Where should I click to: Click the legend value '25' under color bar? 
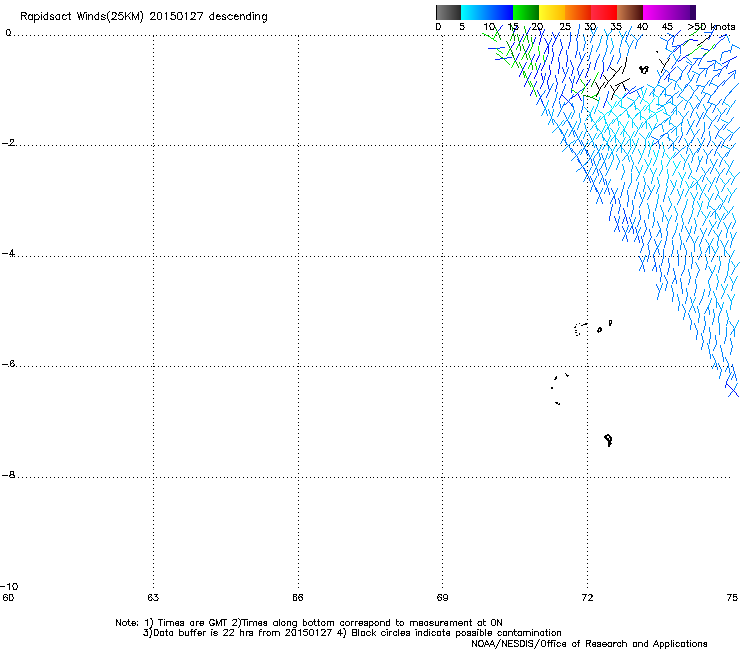565,27
